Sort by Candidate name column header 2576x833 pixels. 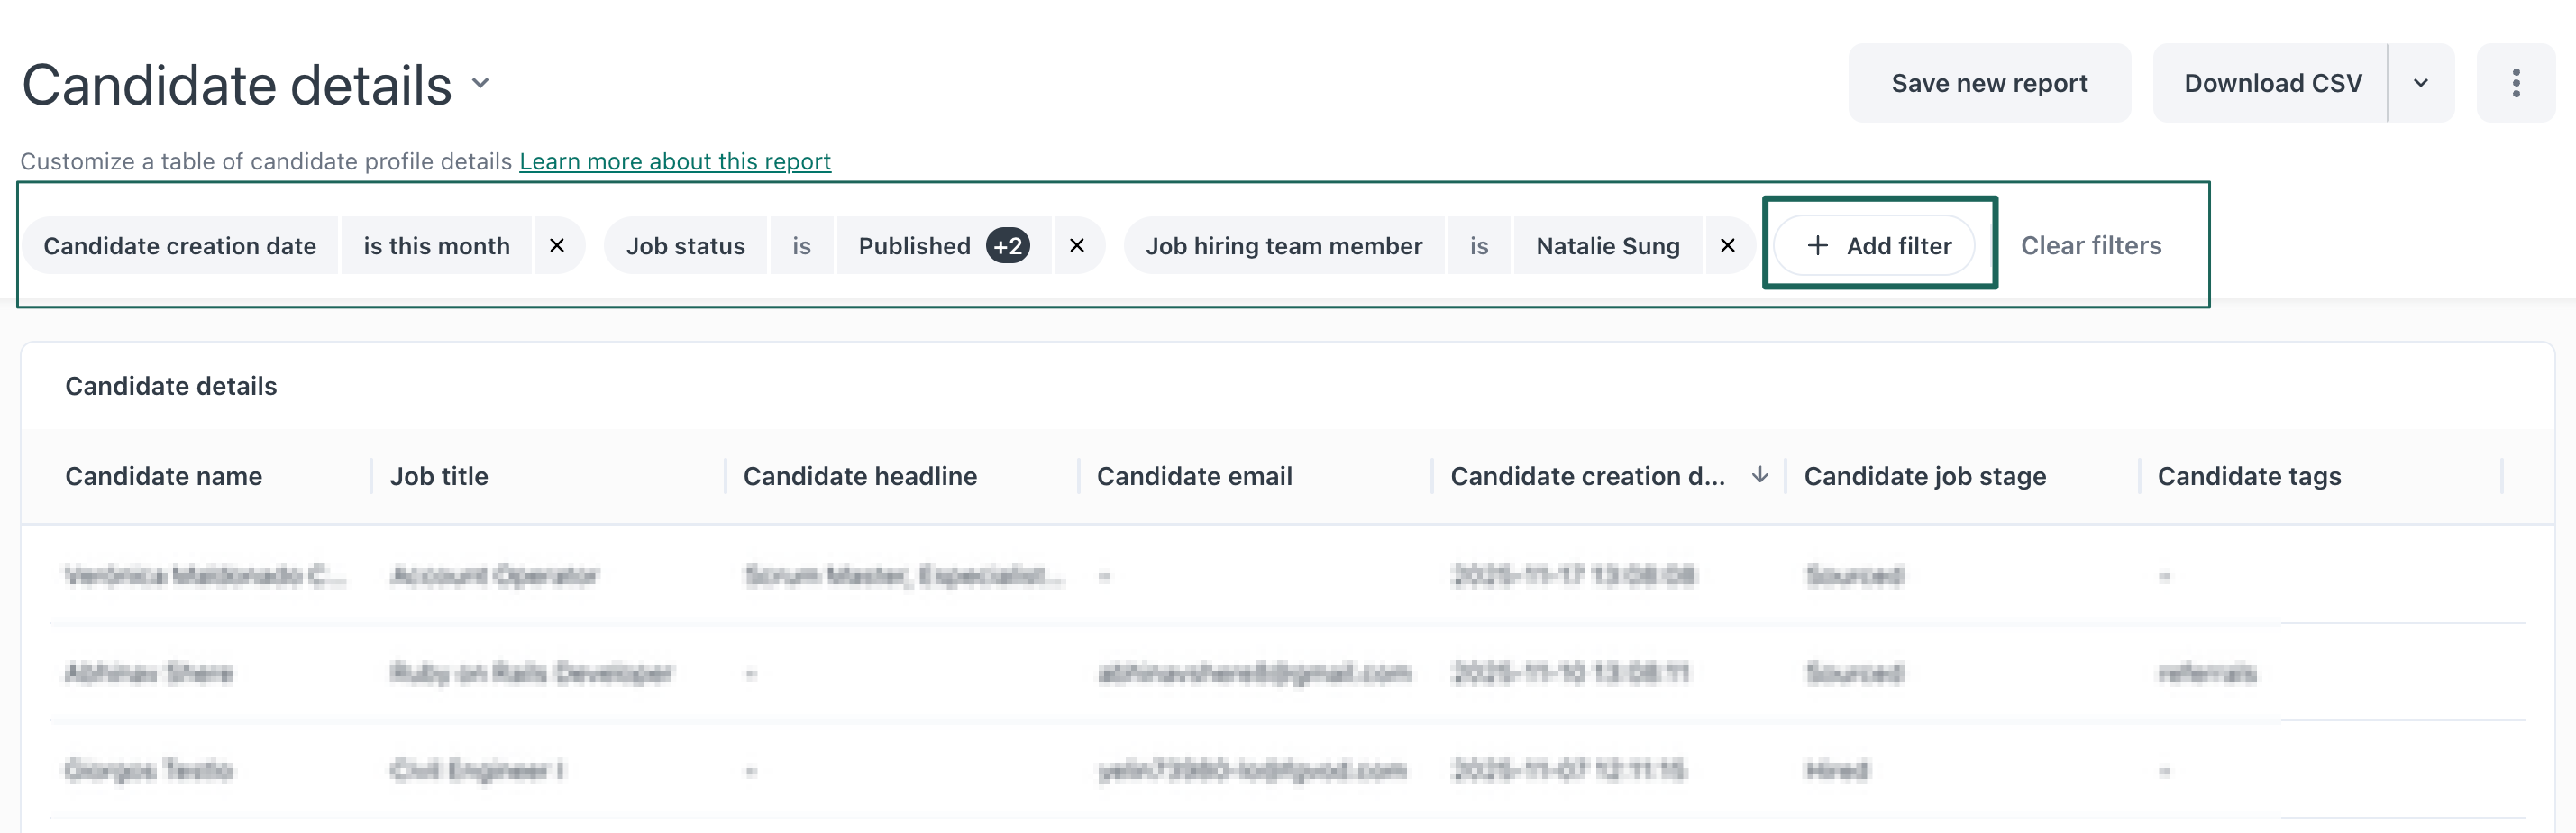click(164, 476)
